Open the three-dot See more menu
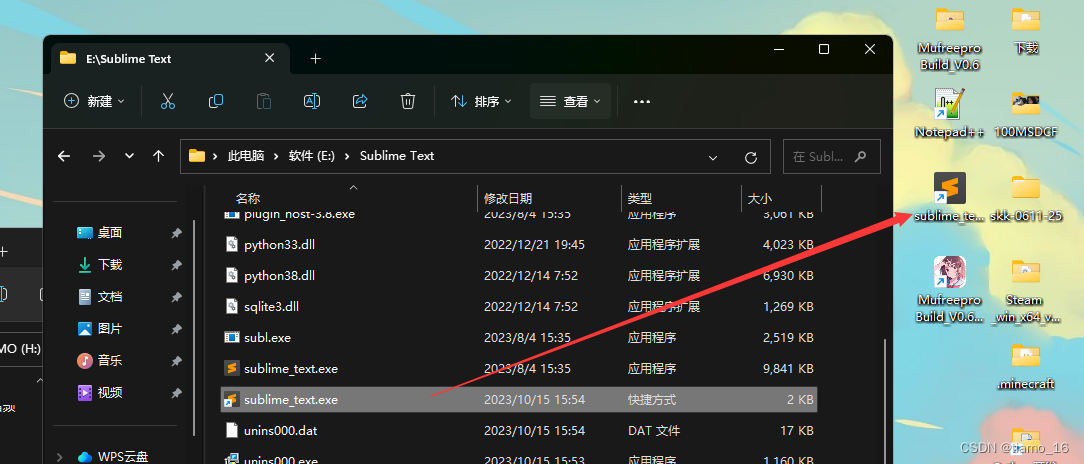1084x464 pixels. (642, 102)
